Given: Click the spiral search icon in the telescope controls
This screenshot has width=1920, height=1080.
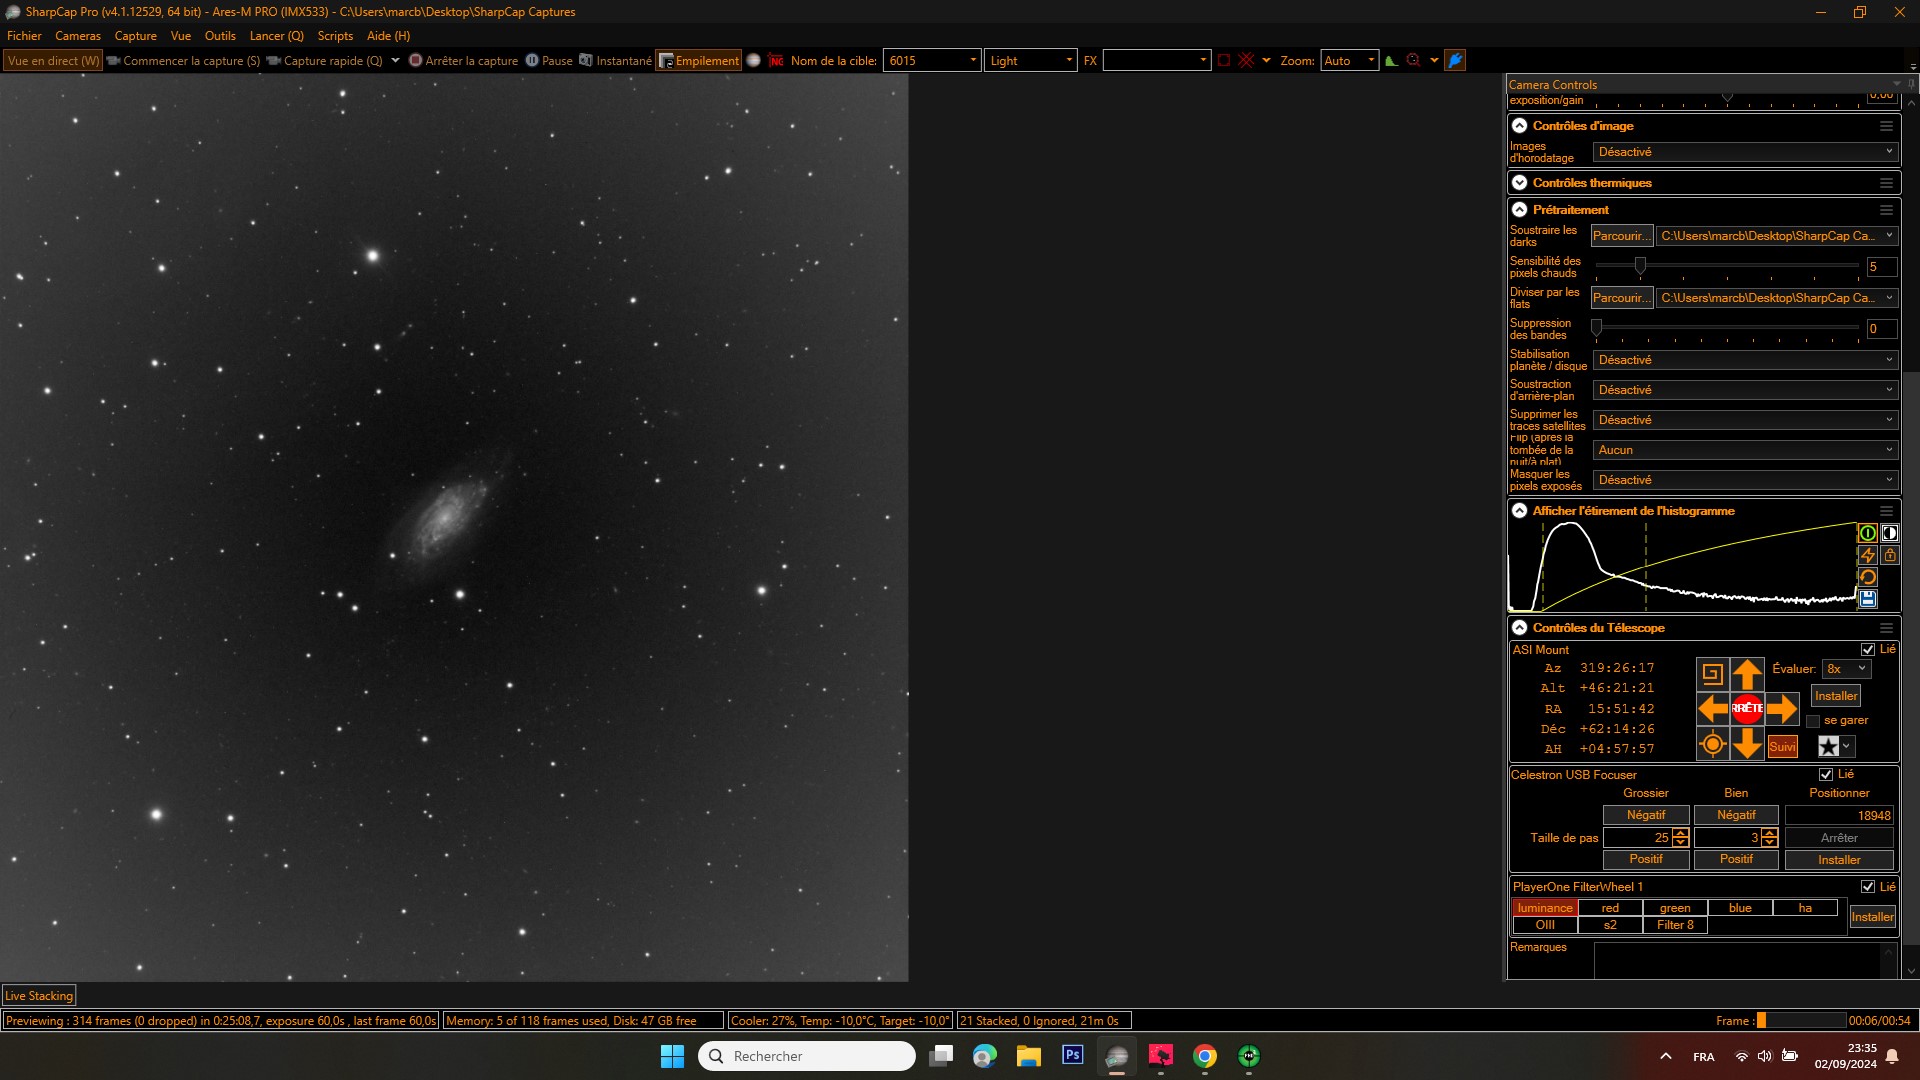Looking at the screenshot, I should (1712, 673).
